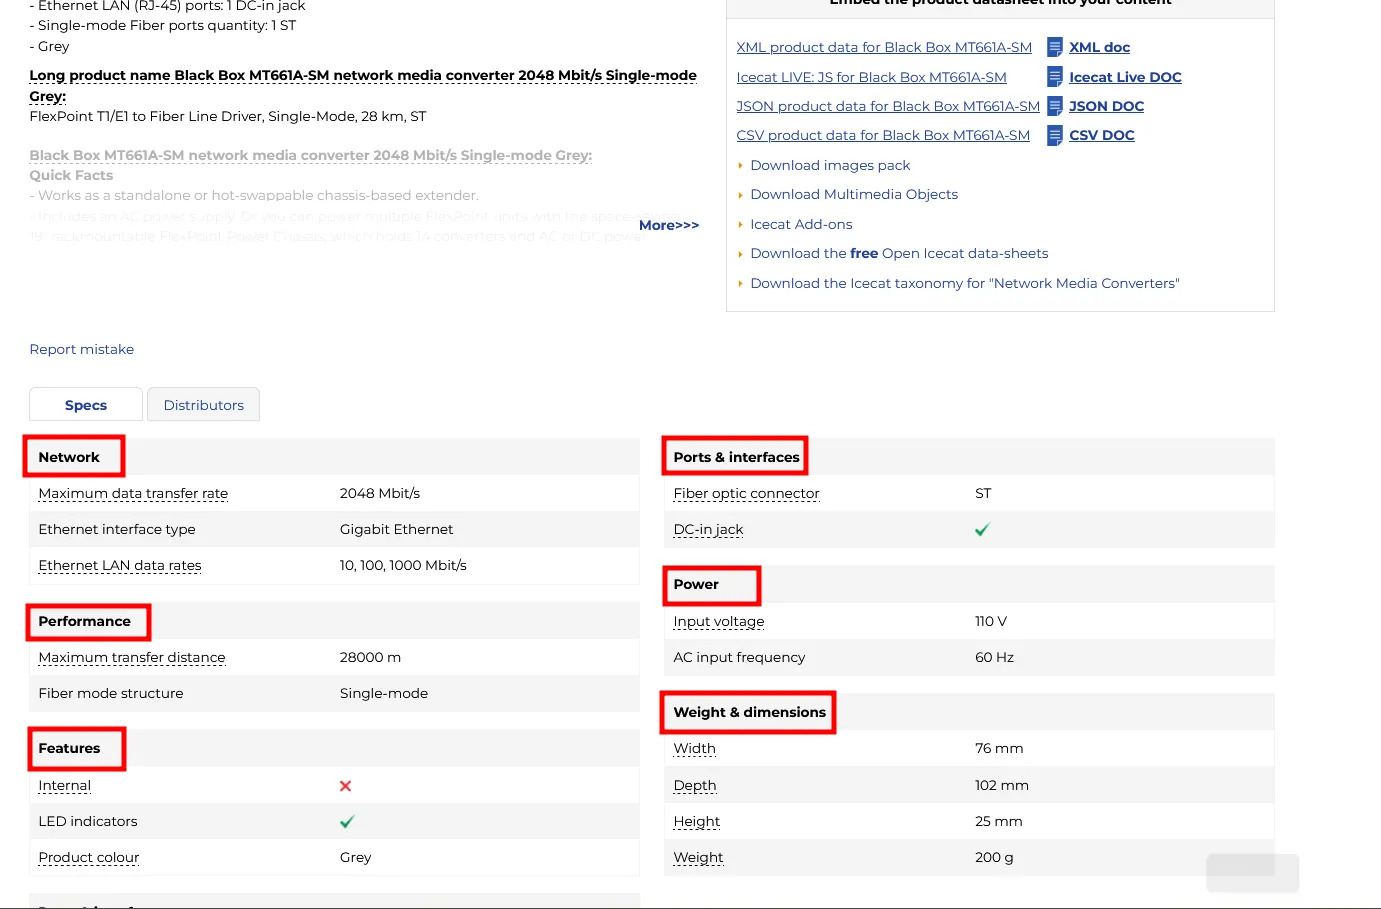
Task: Open XML product data for Black Box MT661A-SM
Action: tap(884, 47)
